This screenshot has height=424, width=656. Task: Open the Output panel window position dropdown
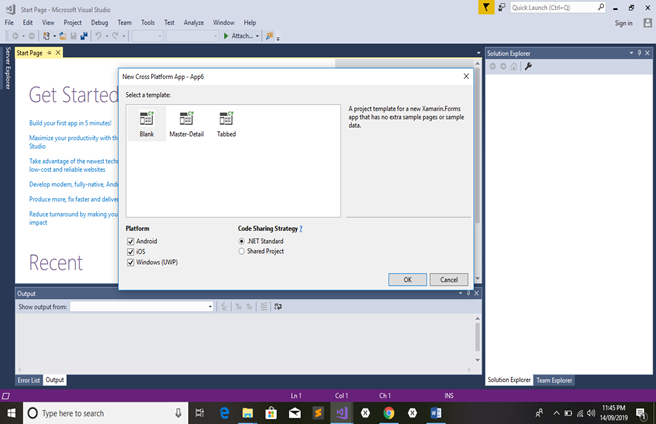(x=460, y=293)
